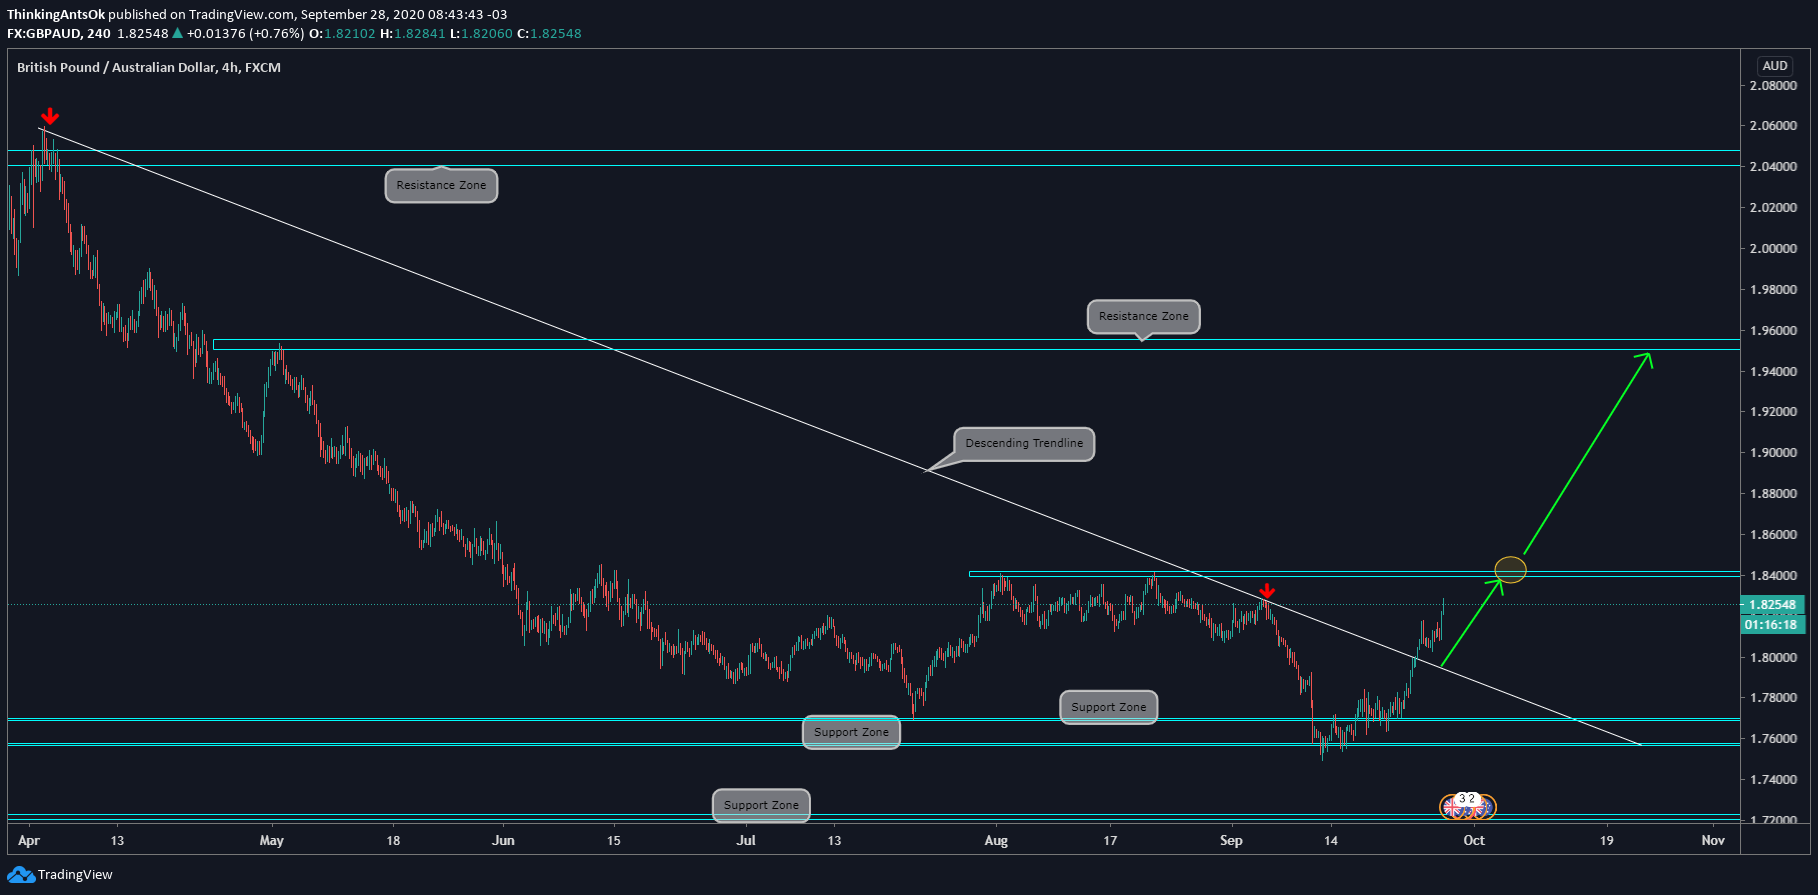The height and width of the screenshot is (895, 1818).
Task: Click the 2.08000 price axis label
Action: click(x=1773, y=86)
